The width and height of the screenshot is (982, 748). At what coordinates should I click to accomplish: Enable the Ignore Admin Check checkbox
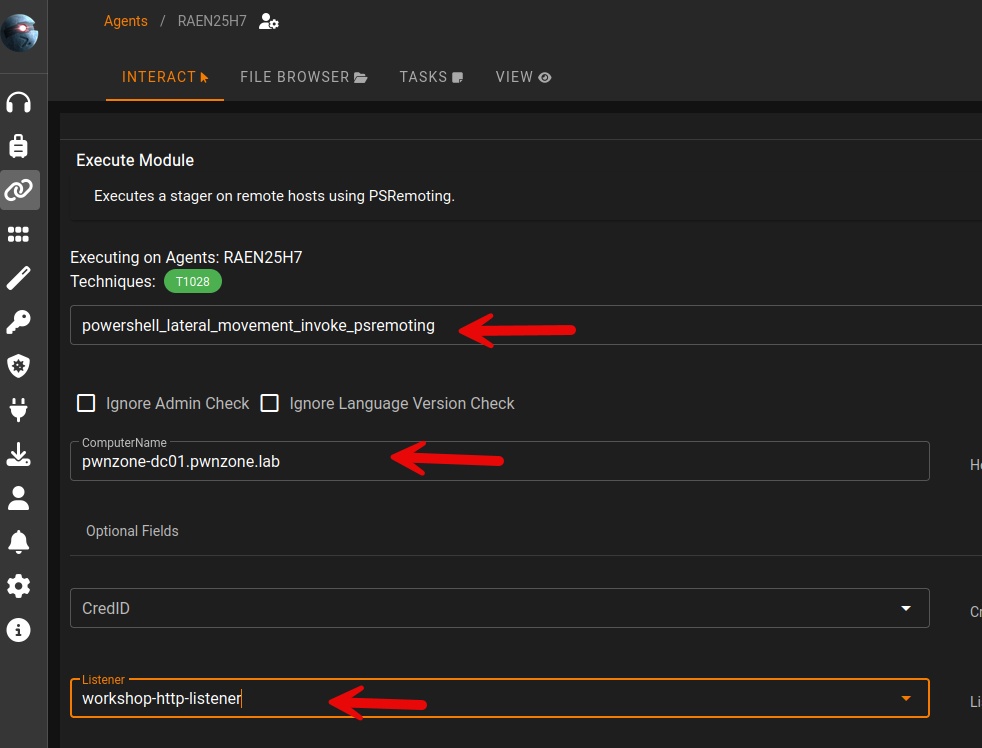click(87, 403)
